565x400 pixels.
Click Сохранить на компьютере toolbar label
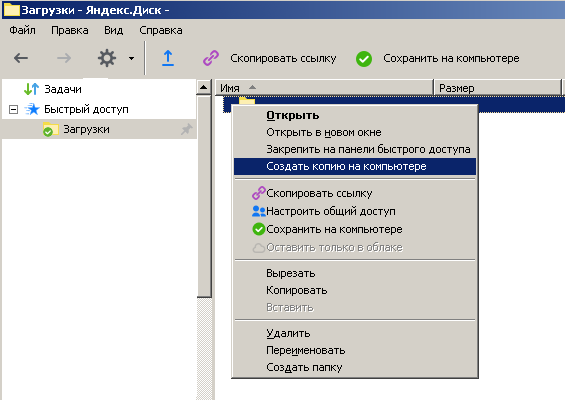(x=451, y=58)
